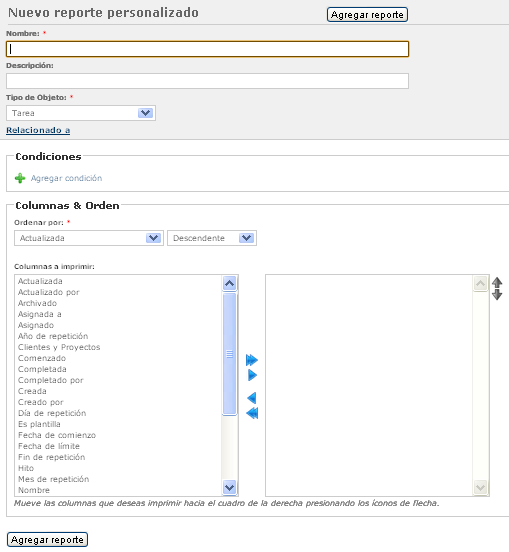509x552 pixels.
Task: Select 'Fecha de límite' in columns list
Action: point(49,446)
